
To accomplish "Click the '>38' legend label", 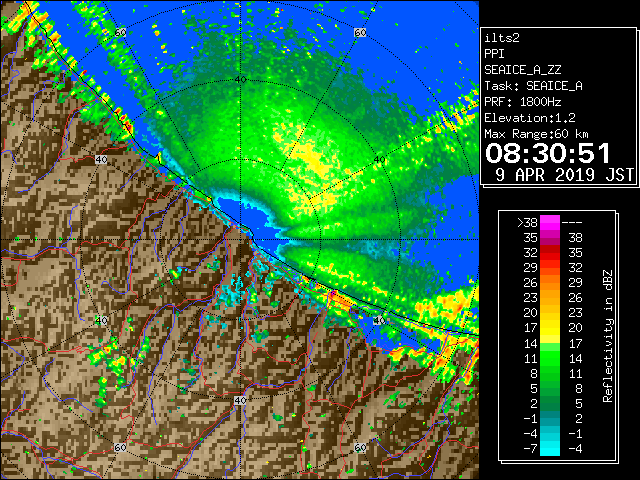I will (x=527, y=223).
